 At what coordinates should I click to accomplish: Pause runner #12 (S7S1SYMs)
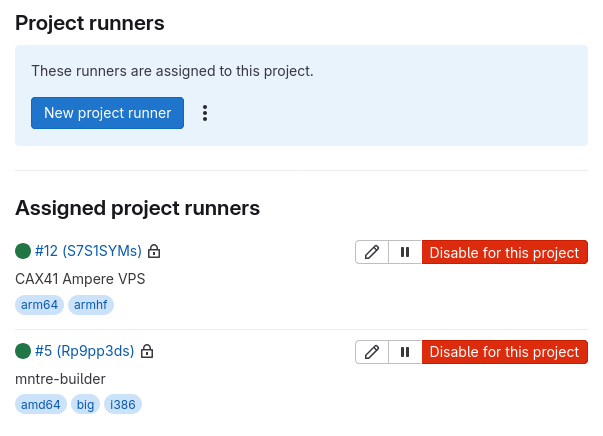coord(405,252)
